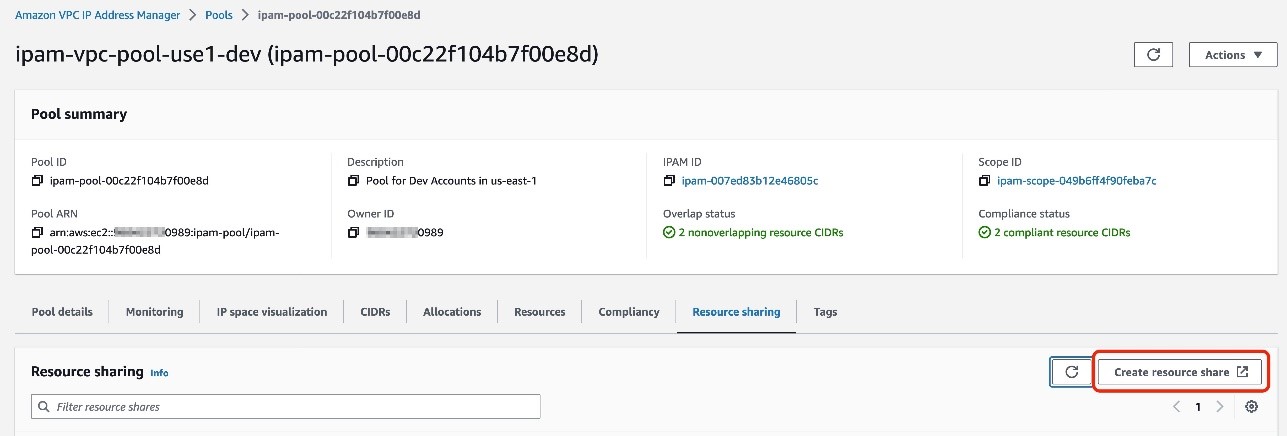
Task: View the Resources tab
Action: tap(540, 312)
